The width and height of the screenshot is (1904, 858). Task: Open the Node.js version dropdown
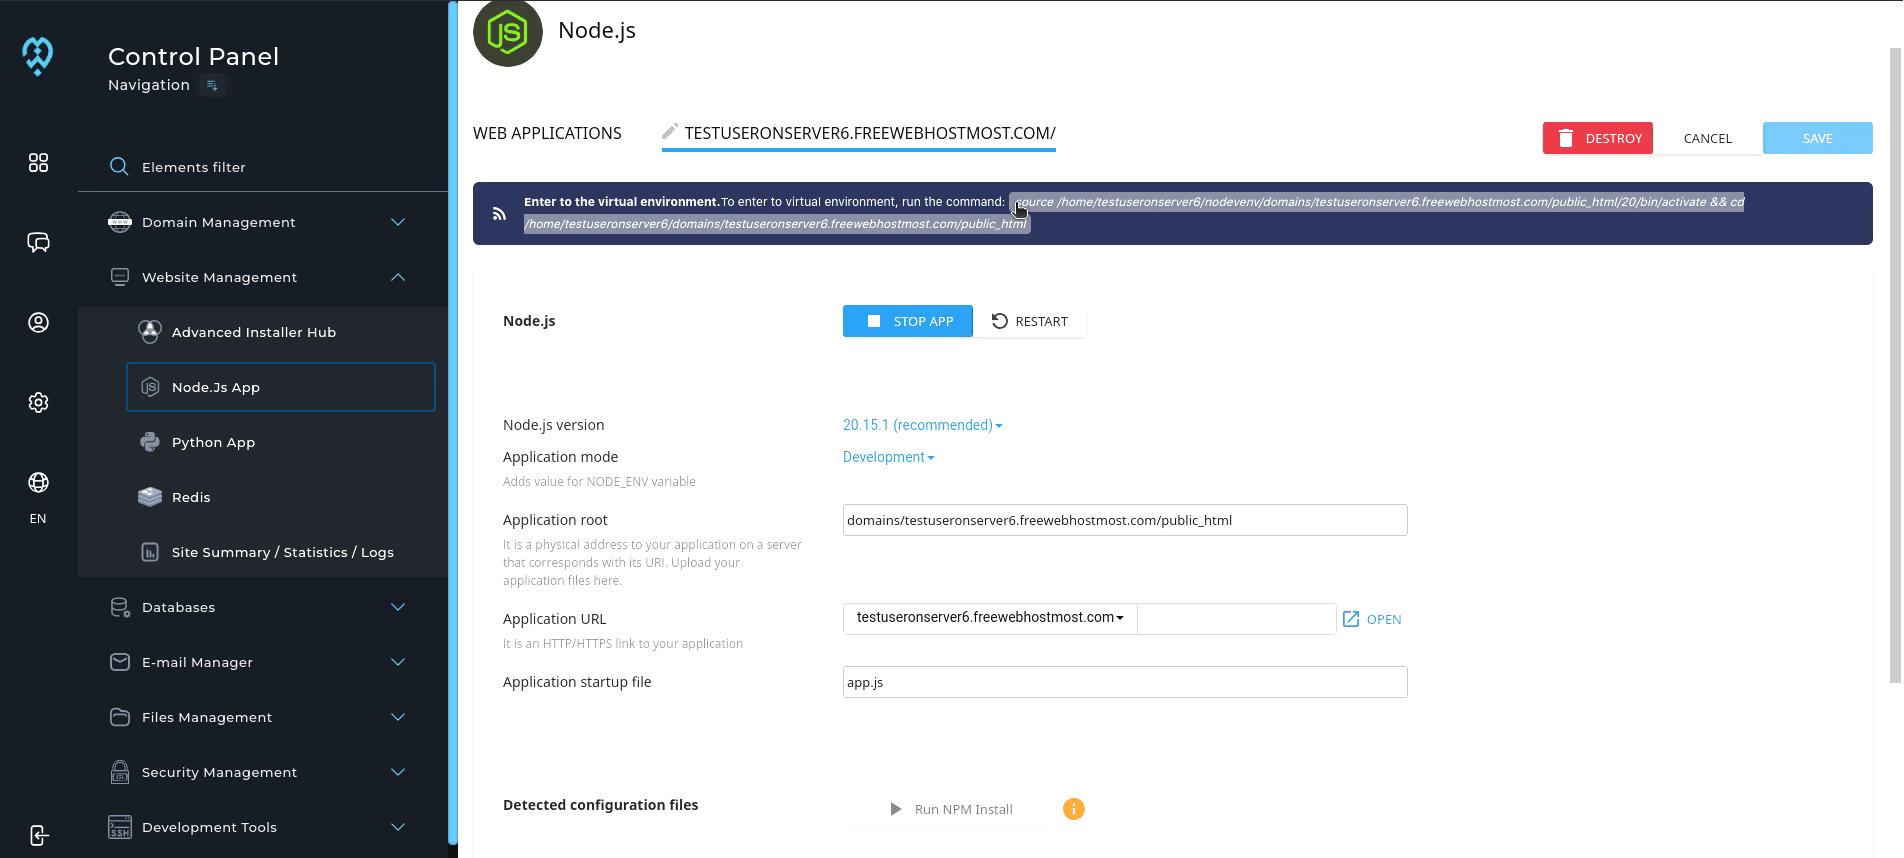pos(922,425)
